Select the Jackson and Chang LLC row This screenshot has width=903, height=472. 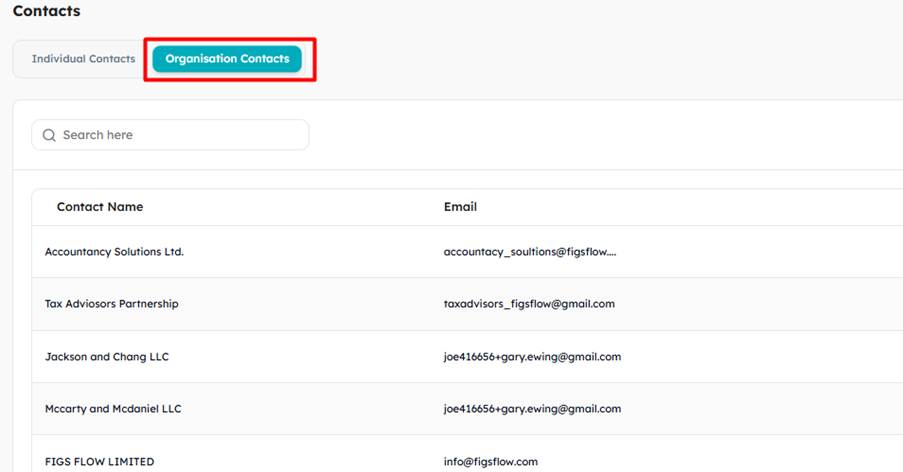pos(467,357)
